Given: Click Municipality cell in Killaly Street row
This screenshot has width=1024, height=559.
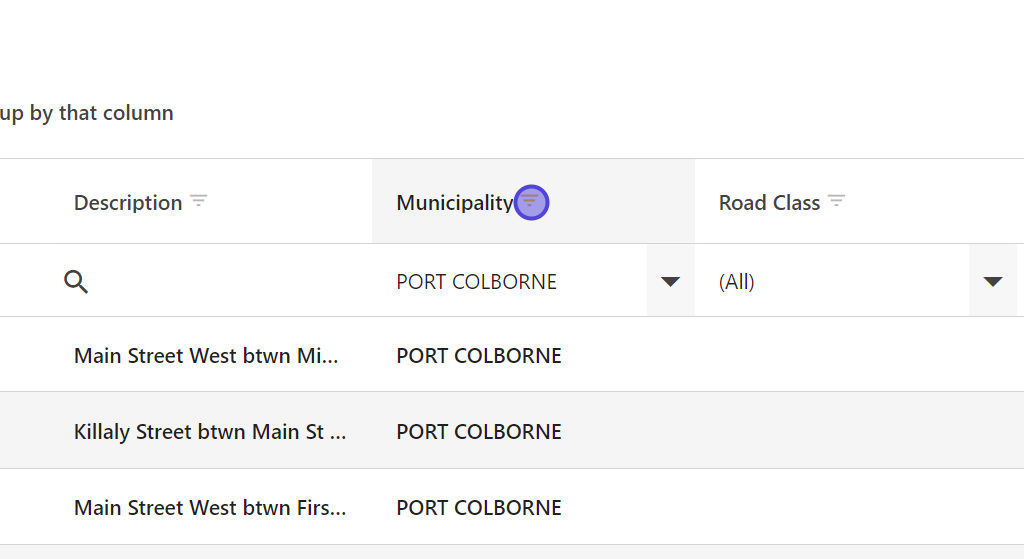Looking at the screenshot, I should [479, 432].
